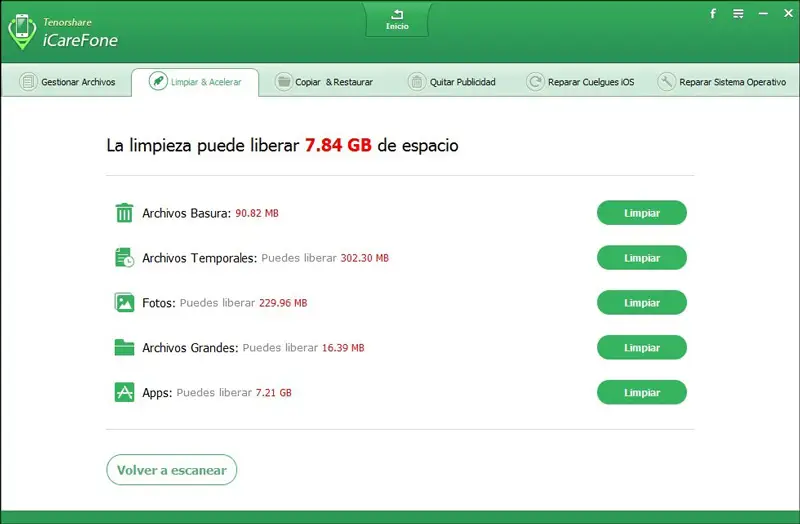
Task: Clean Fotos with Limpiar button
Action: click(642, 303)
